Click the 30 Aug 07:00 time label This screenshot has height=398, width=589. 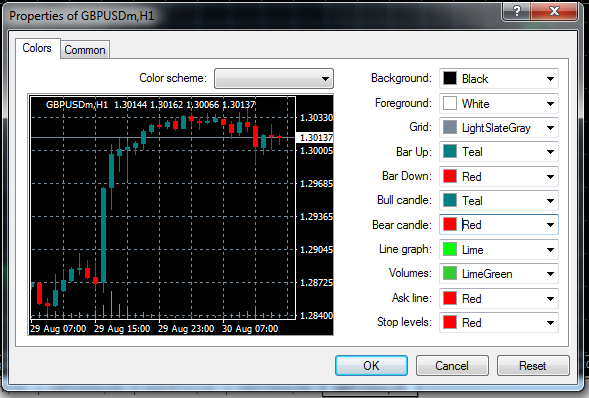coord(250,329)
